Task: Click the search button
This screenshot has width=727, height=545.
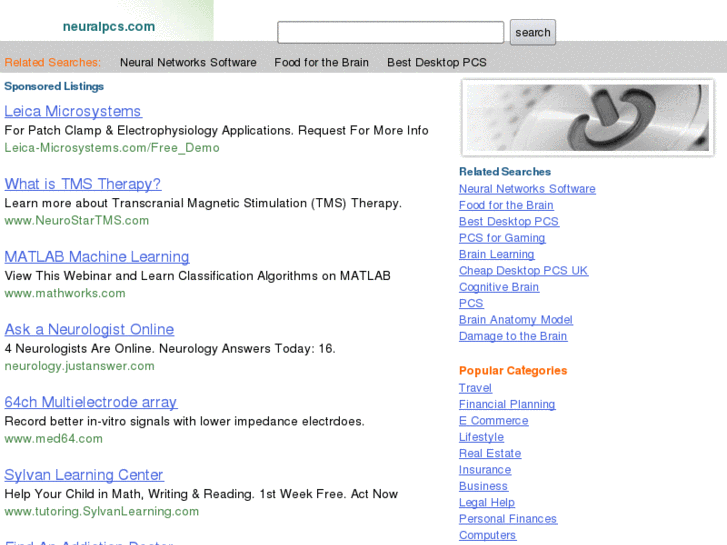Action: (x=533, y=32)
